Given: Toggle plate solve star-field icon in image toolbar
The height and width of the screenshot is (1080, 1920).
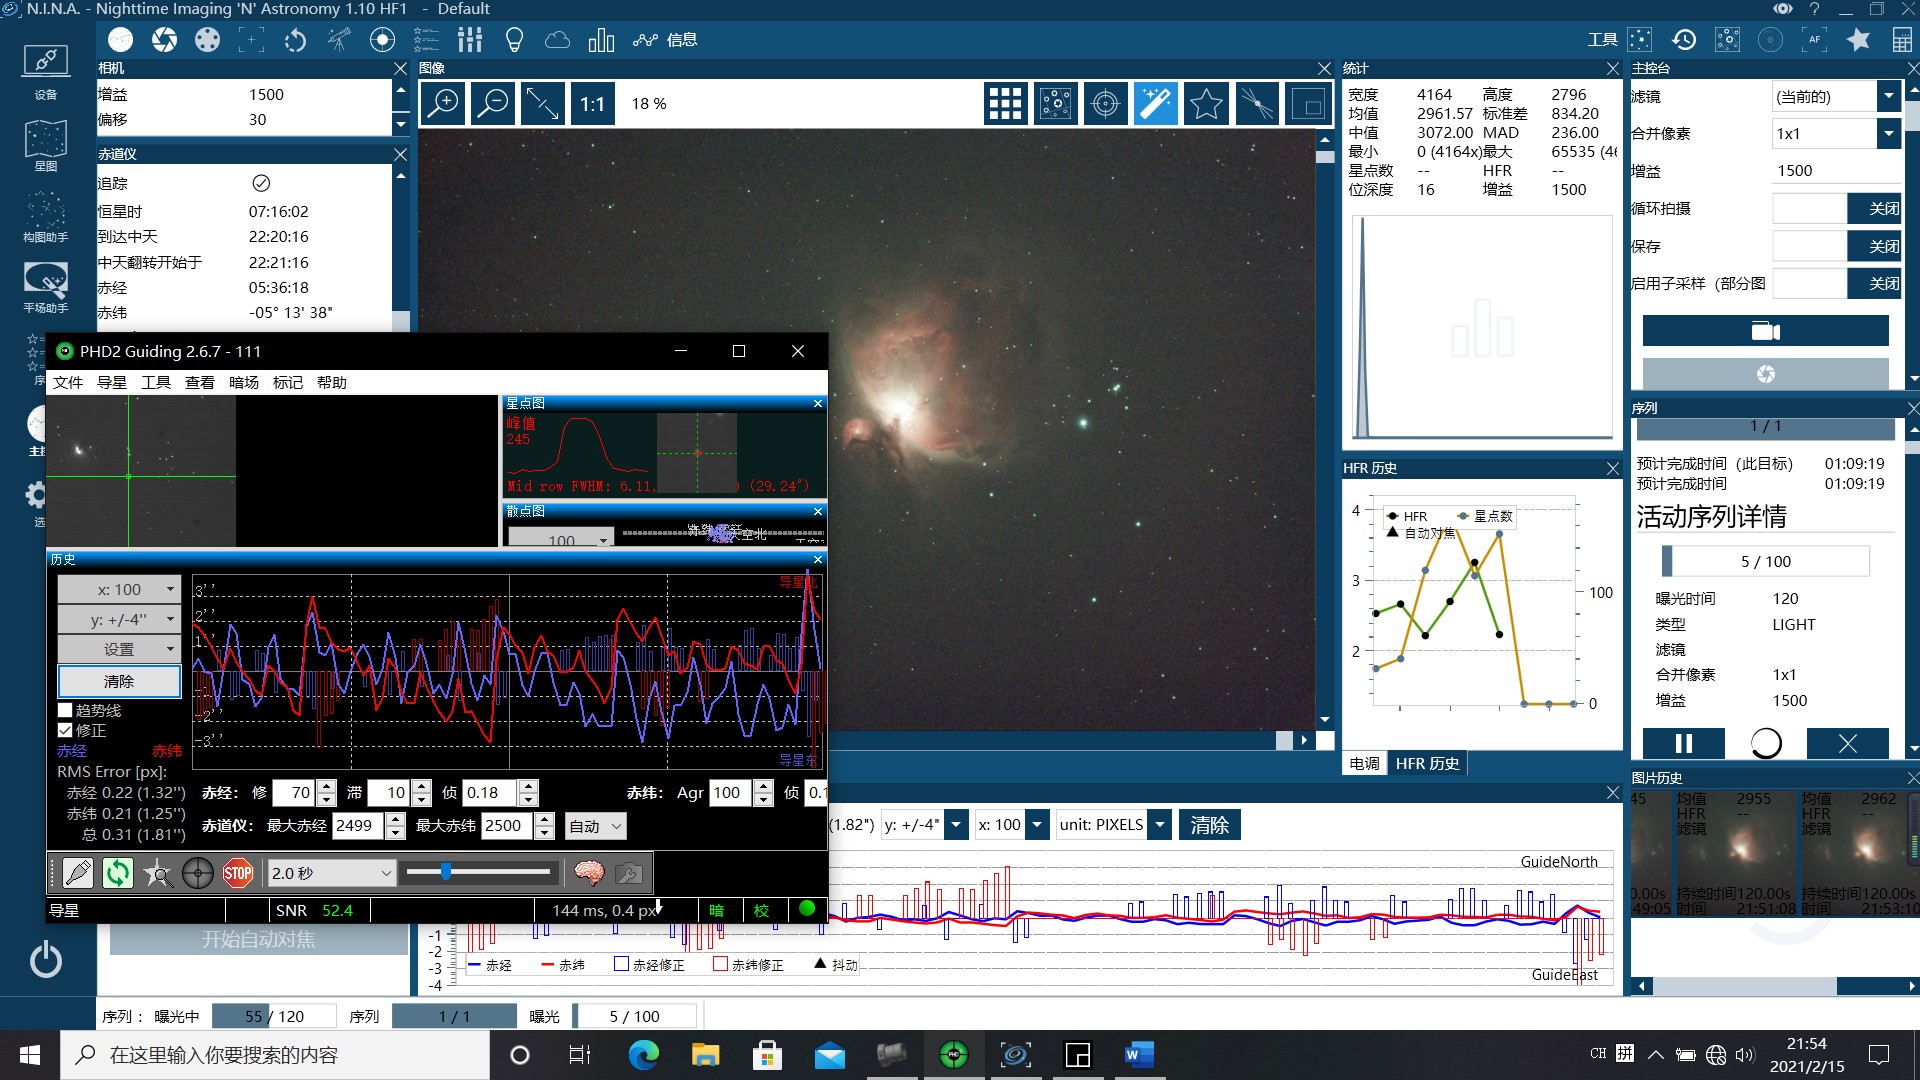Looking at the screenshot, I should tap(1055, 103).
